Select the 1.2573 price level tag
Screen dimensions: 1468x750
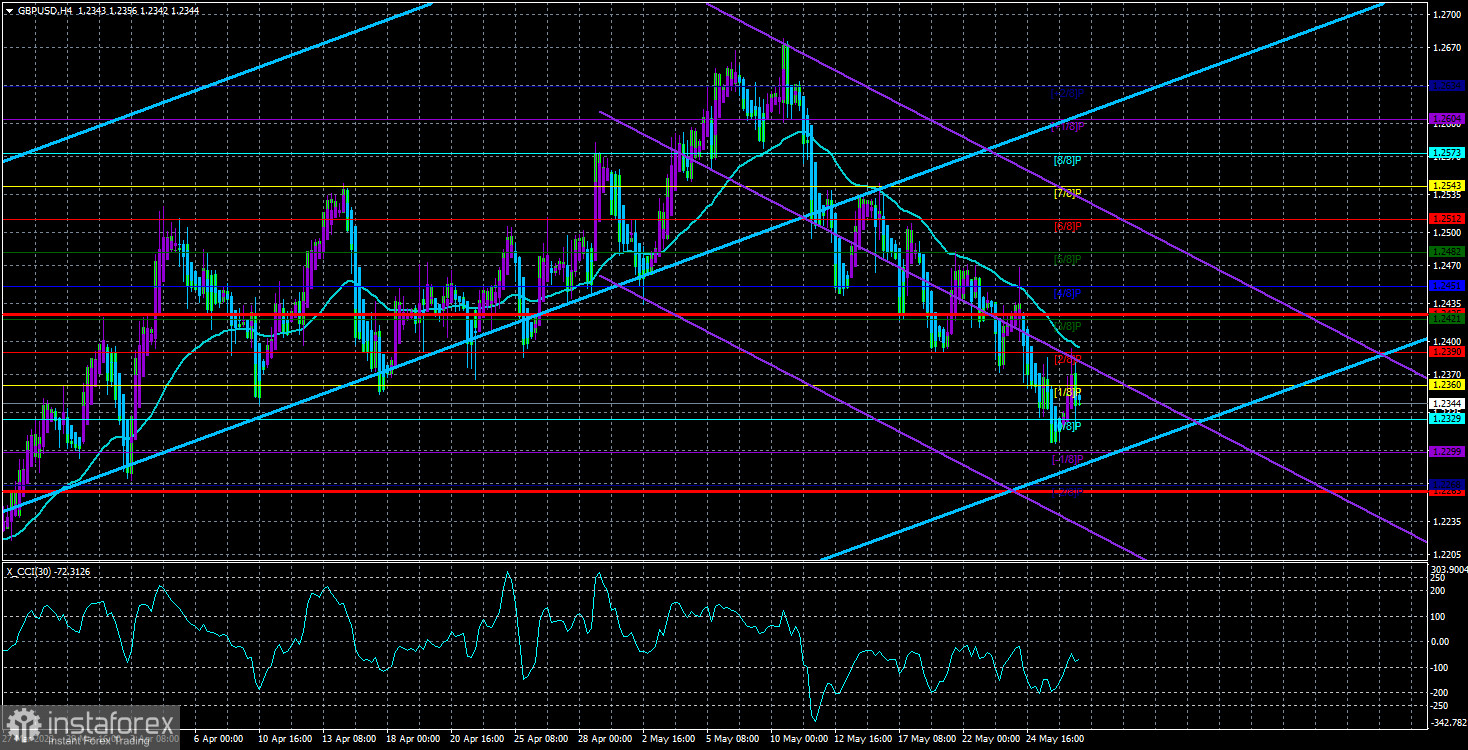tap(1447, 155)
